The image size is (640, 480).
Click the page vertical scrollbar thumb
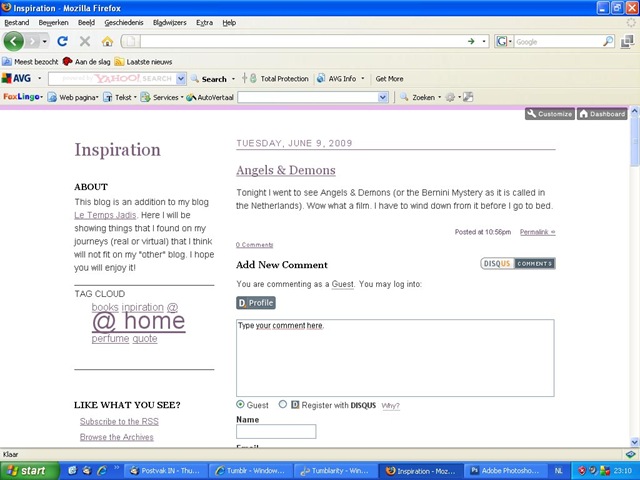pos(634,141)
